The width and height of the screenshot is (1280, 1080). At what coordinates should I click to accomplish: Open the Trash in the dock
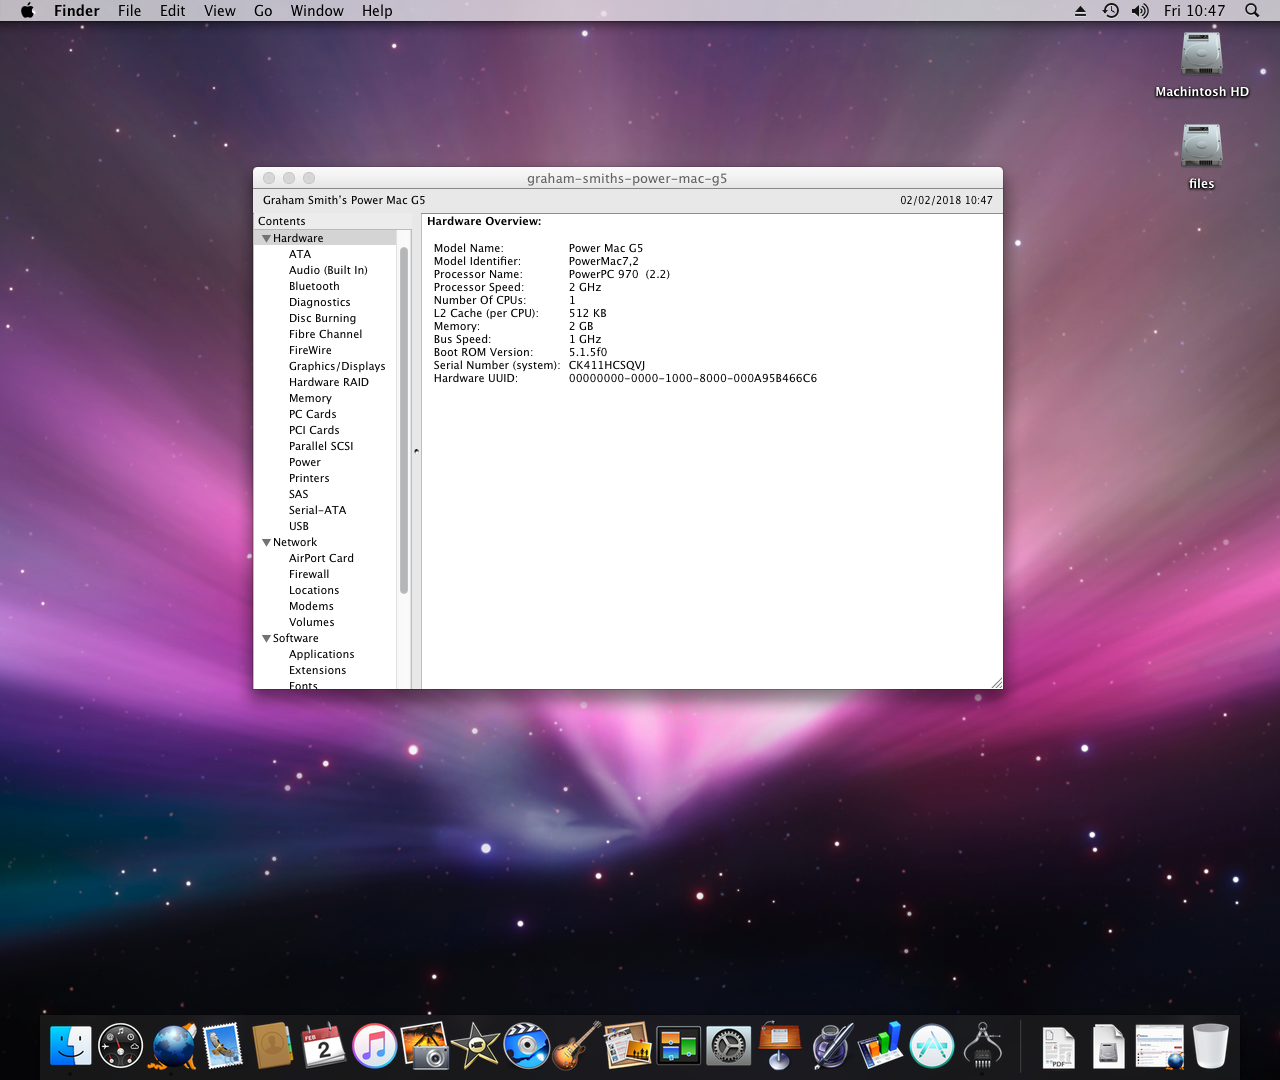(1210, 1046)
